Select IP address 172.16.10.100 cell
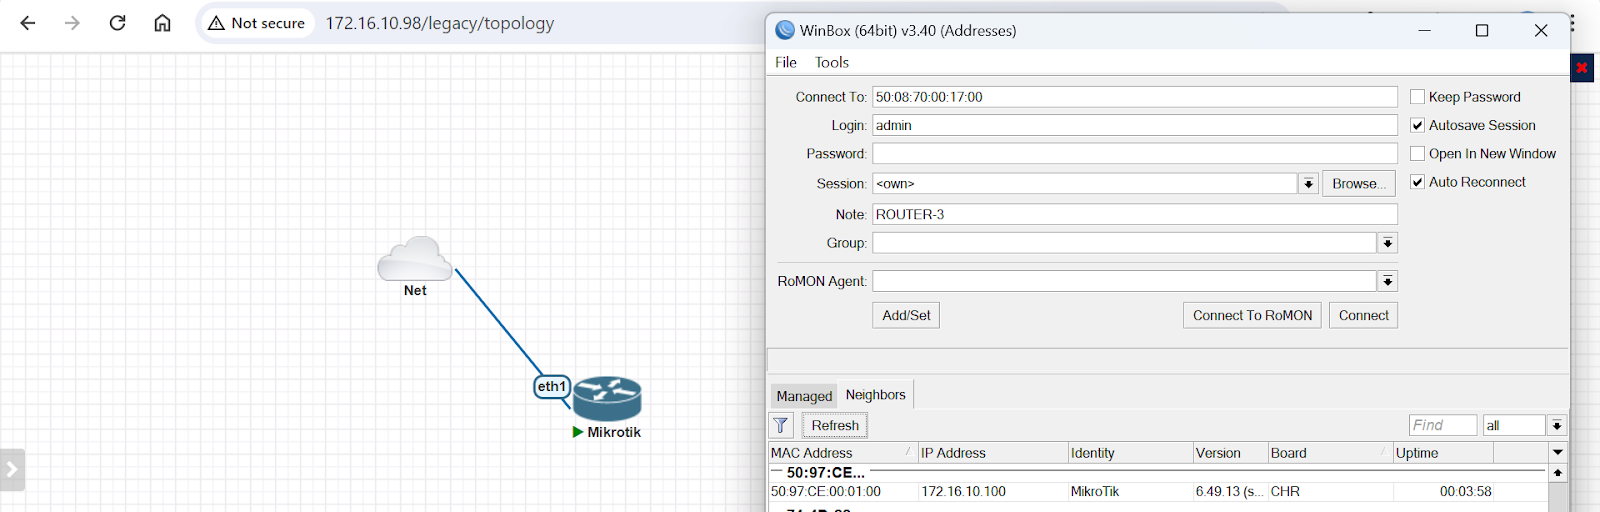Screen dimensions: 1600x512 [993, 491]
